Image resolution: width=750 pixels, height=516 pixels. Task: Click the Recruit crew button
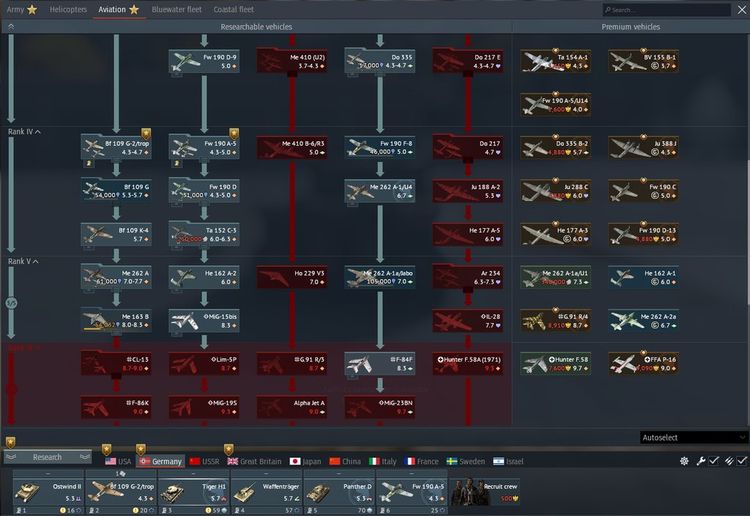pyautogui.click(x=483, y=492)
